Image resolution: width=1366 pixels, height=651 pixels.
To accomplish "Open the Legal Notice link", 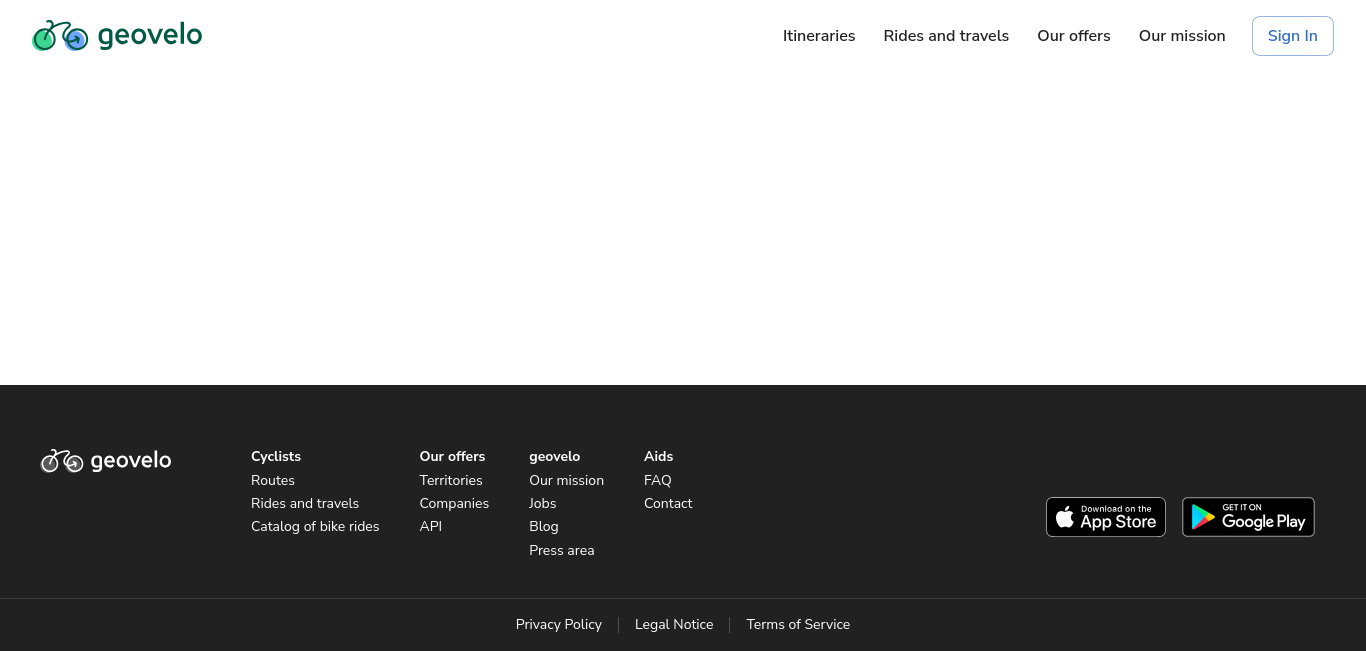I will point(674,624).
